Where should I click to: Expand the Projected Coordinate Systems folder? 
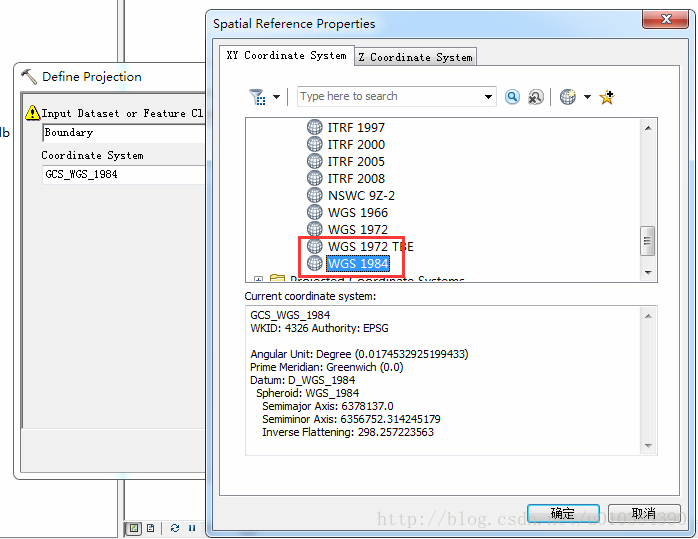coord(258,279)
